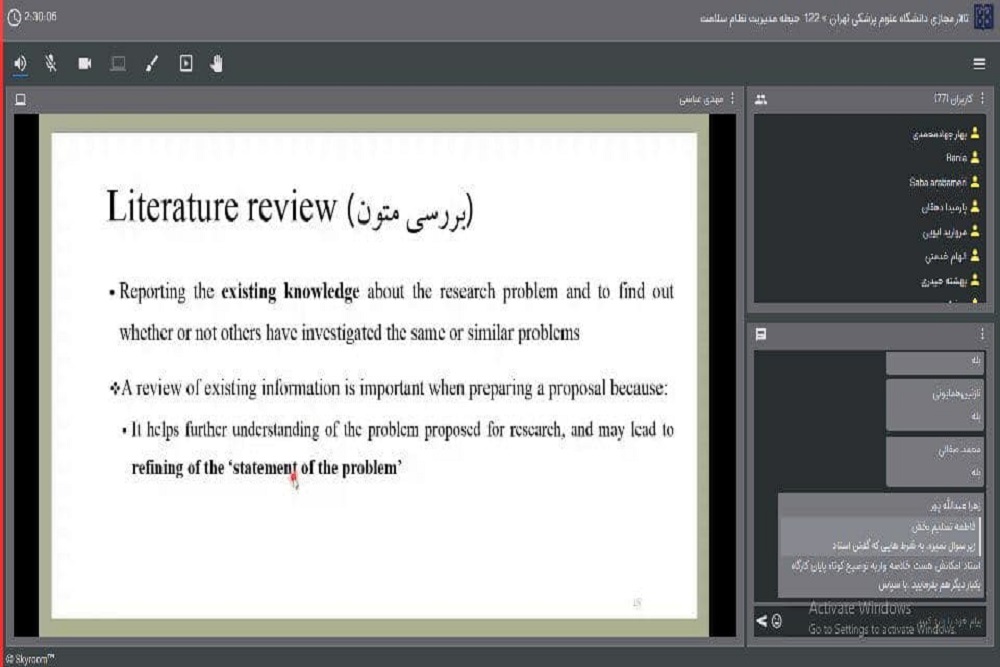Click the Skyroom logo in the footer
The image size is (1000, 667).
pos(30,657)
